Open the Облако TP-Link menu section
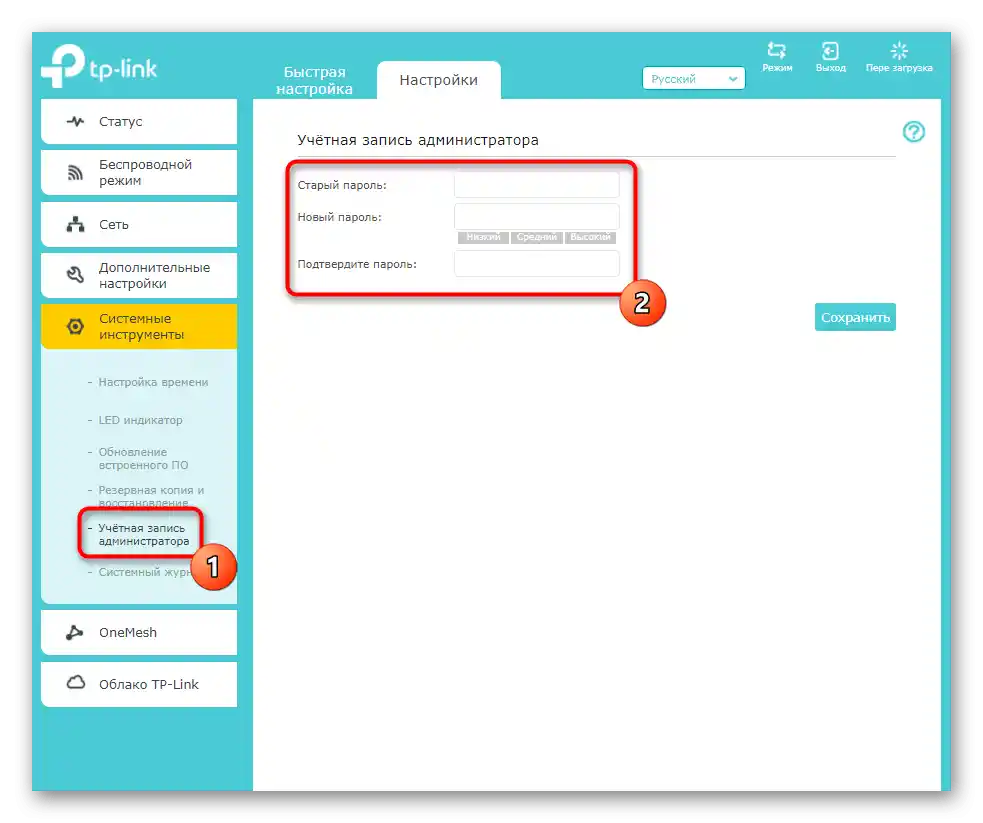 click(x=139, y=684)
